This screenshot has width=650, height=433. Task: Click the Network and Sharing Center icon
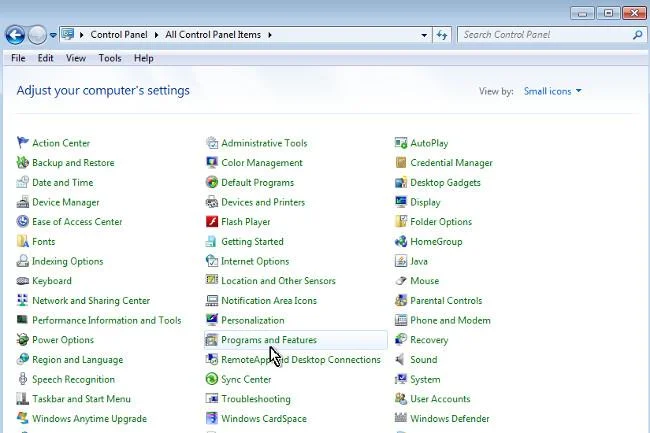[x=22, y=300]
